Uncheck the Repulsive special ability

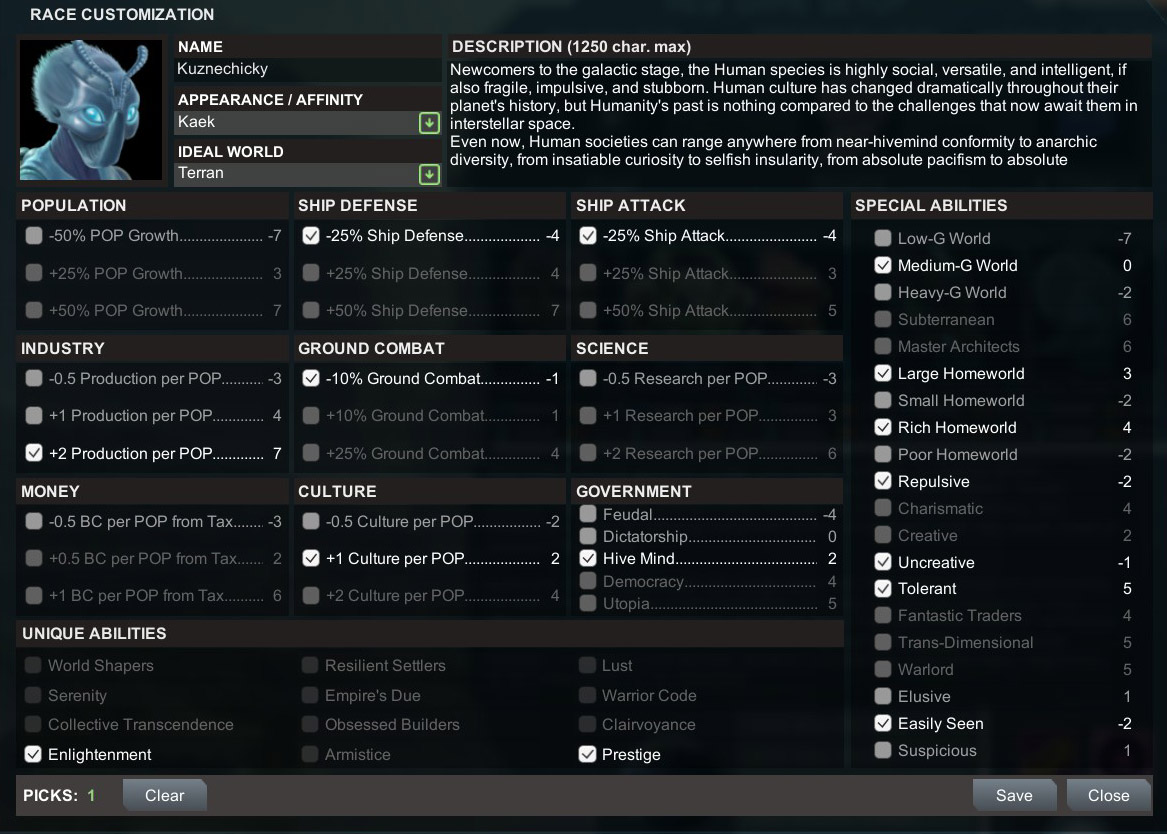pos(883,481)
